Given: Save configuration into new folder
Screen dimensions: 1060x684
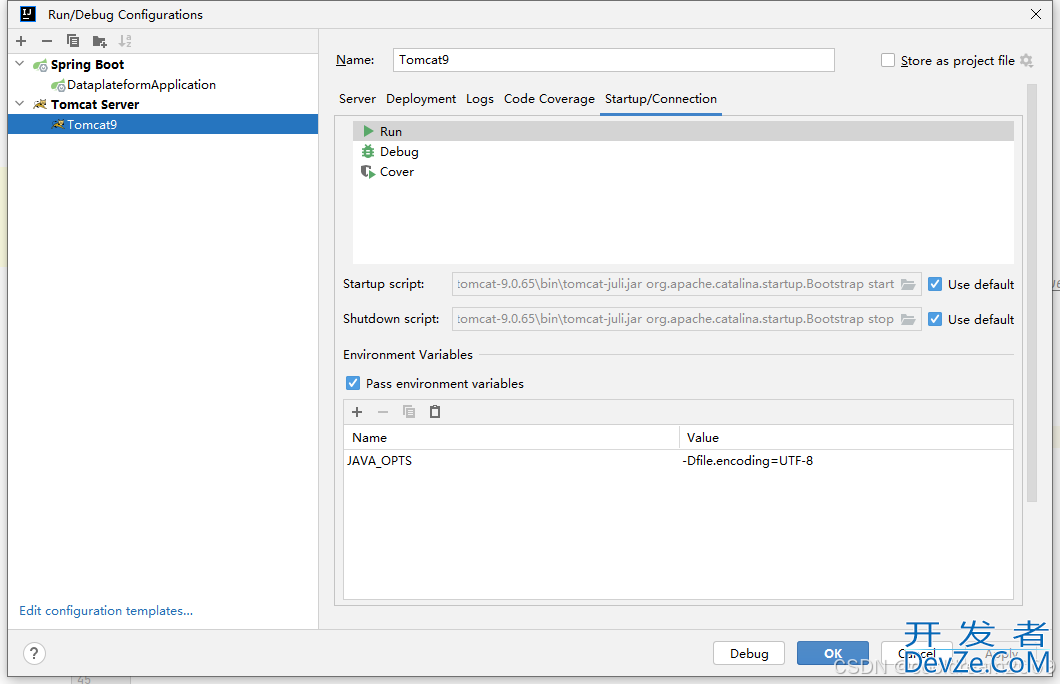Looking at the screenshot, I should [x=99, y=41].
